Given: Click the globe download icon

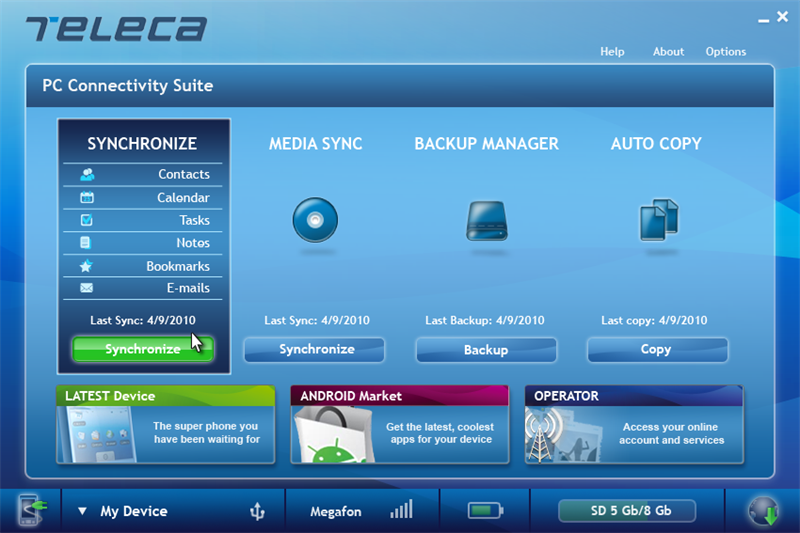Looking at the screenshot, I should tap(764, 511).
